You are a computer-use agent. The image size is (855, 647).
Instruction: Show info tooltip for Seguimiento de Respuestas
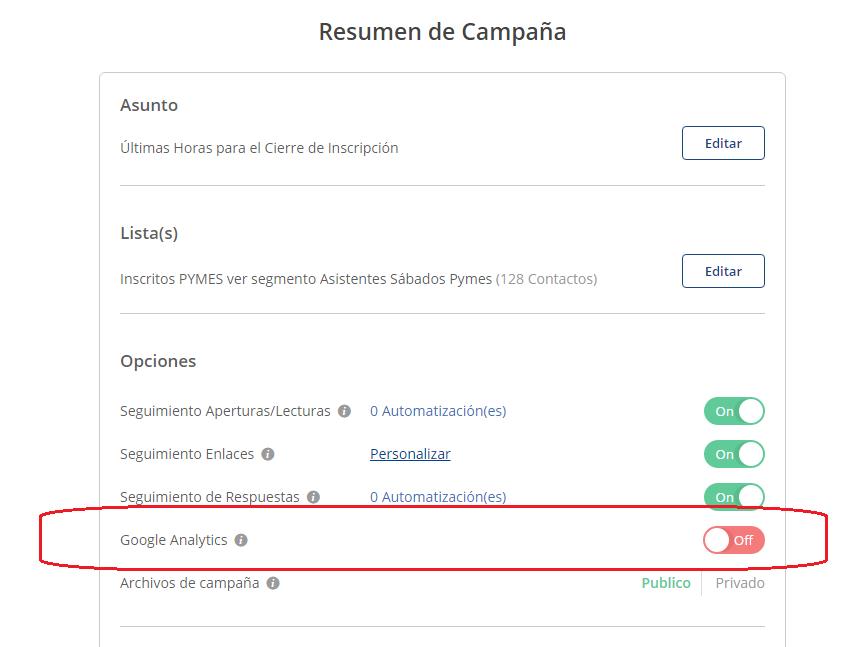313,497
